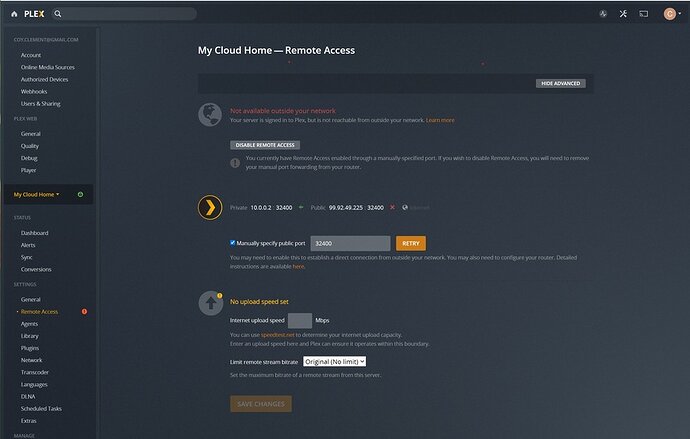Image resolution: width=690 pixels, height=439 pixels.
Task: Open the Conversions page
Action: tap(36, 269)
